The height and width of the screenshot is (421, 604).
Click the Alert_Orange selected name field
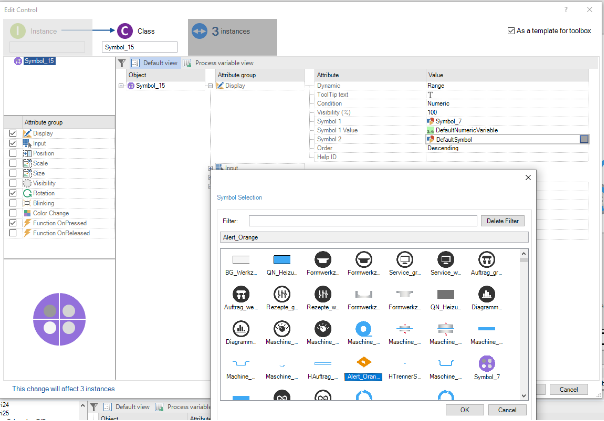point(374,237)
